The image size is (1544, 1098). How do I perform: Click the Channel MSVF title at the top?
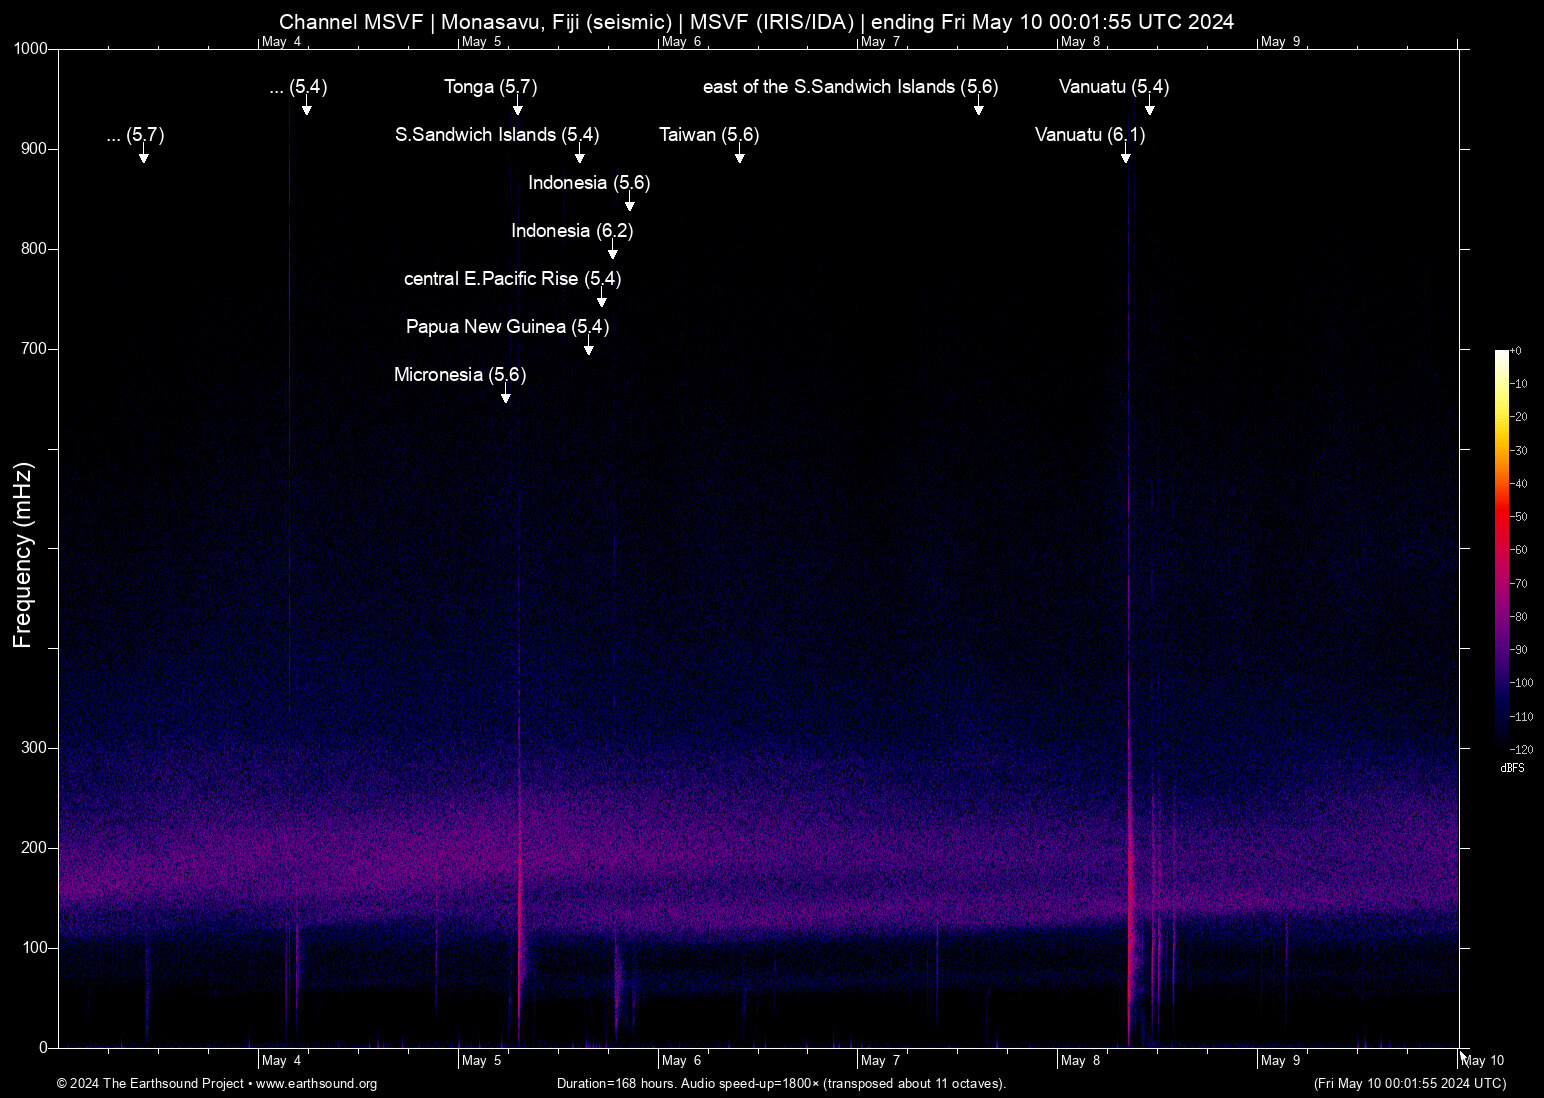coord(756,21)
